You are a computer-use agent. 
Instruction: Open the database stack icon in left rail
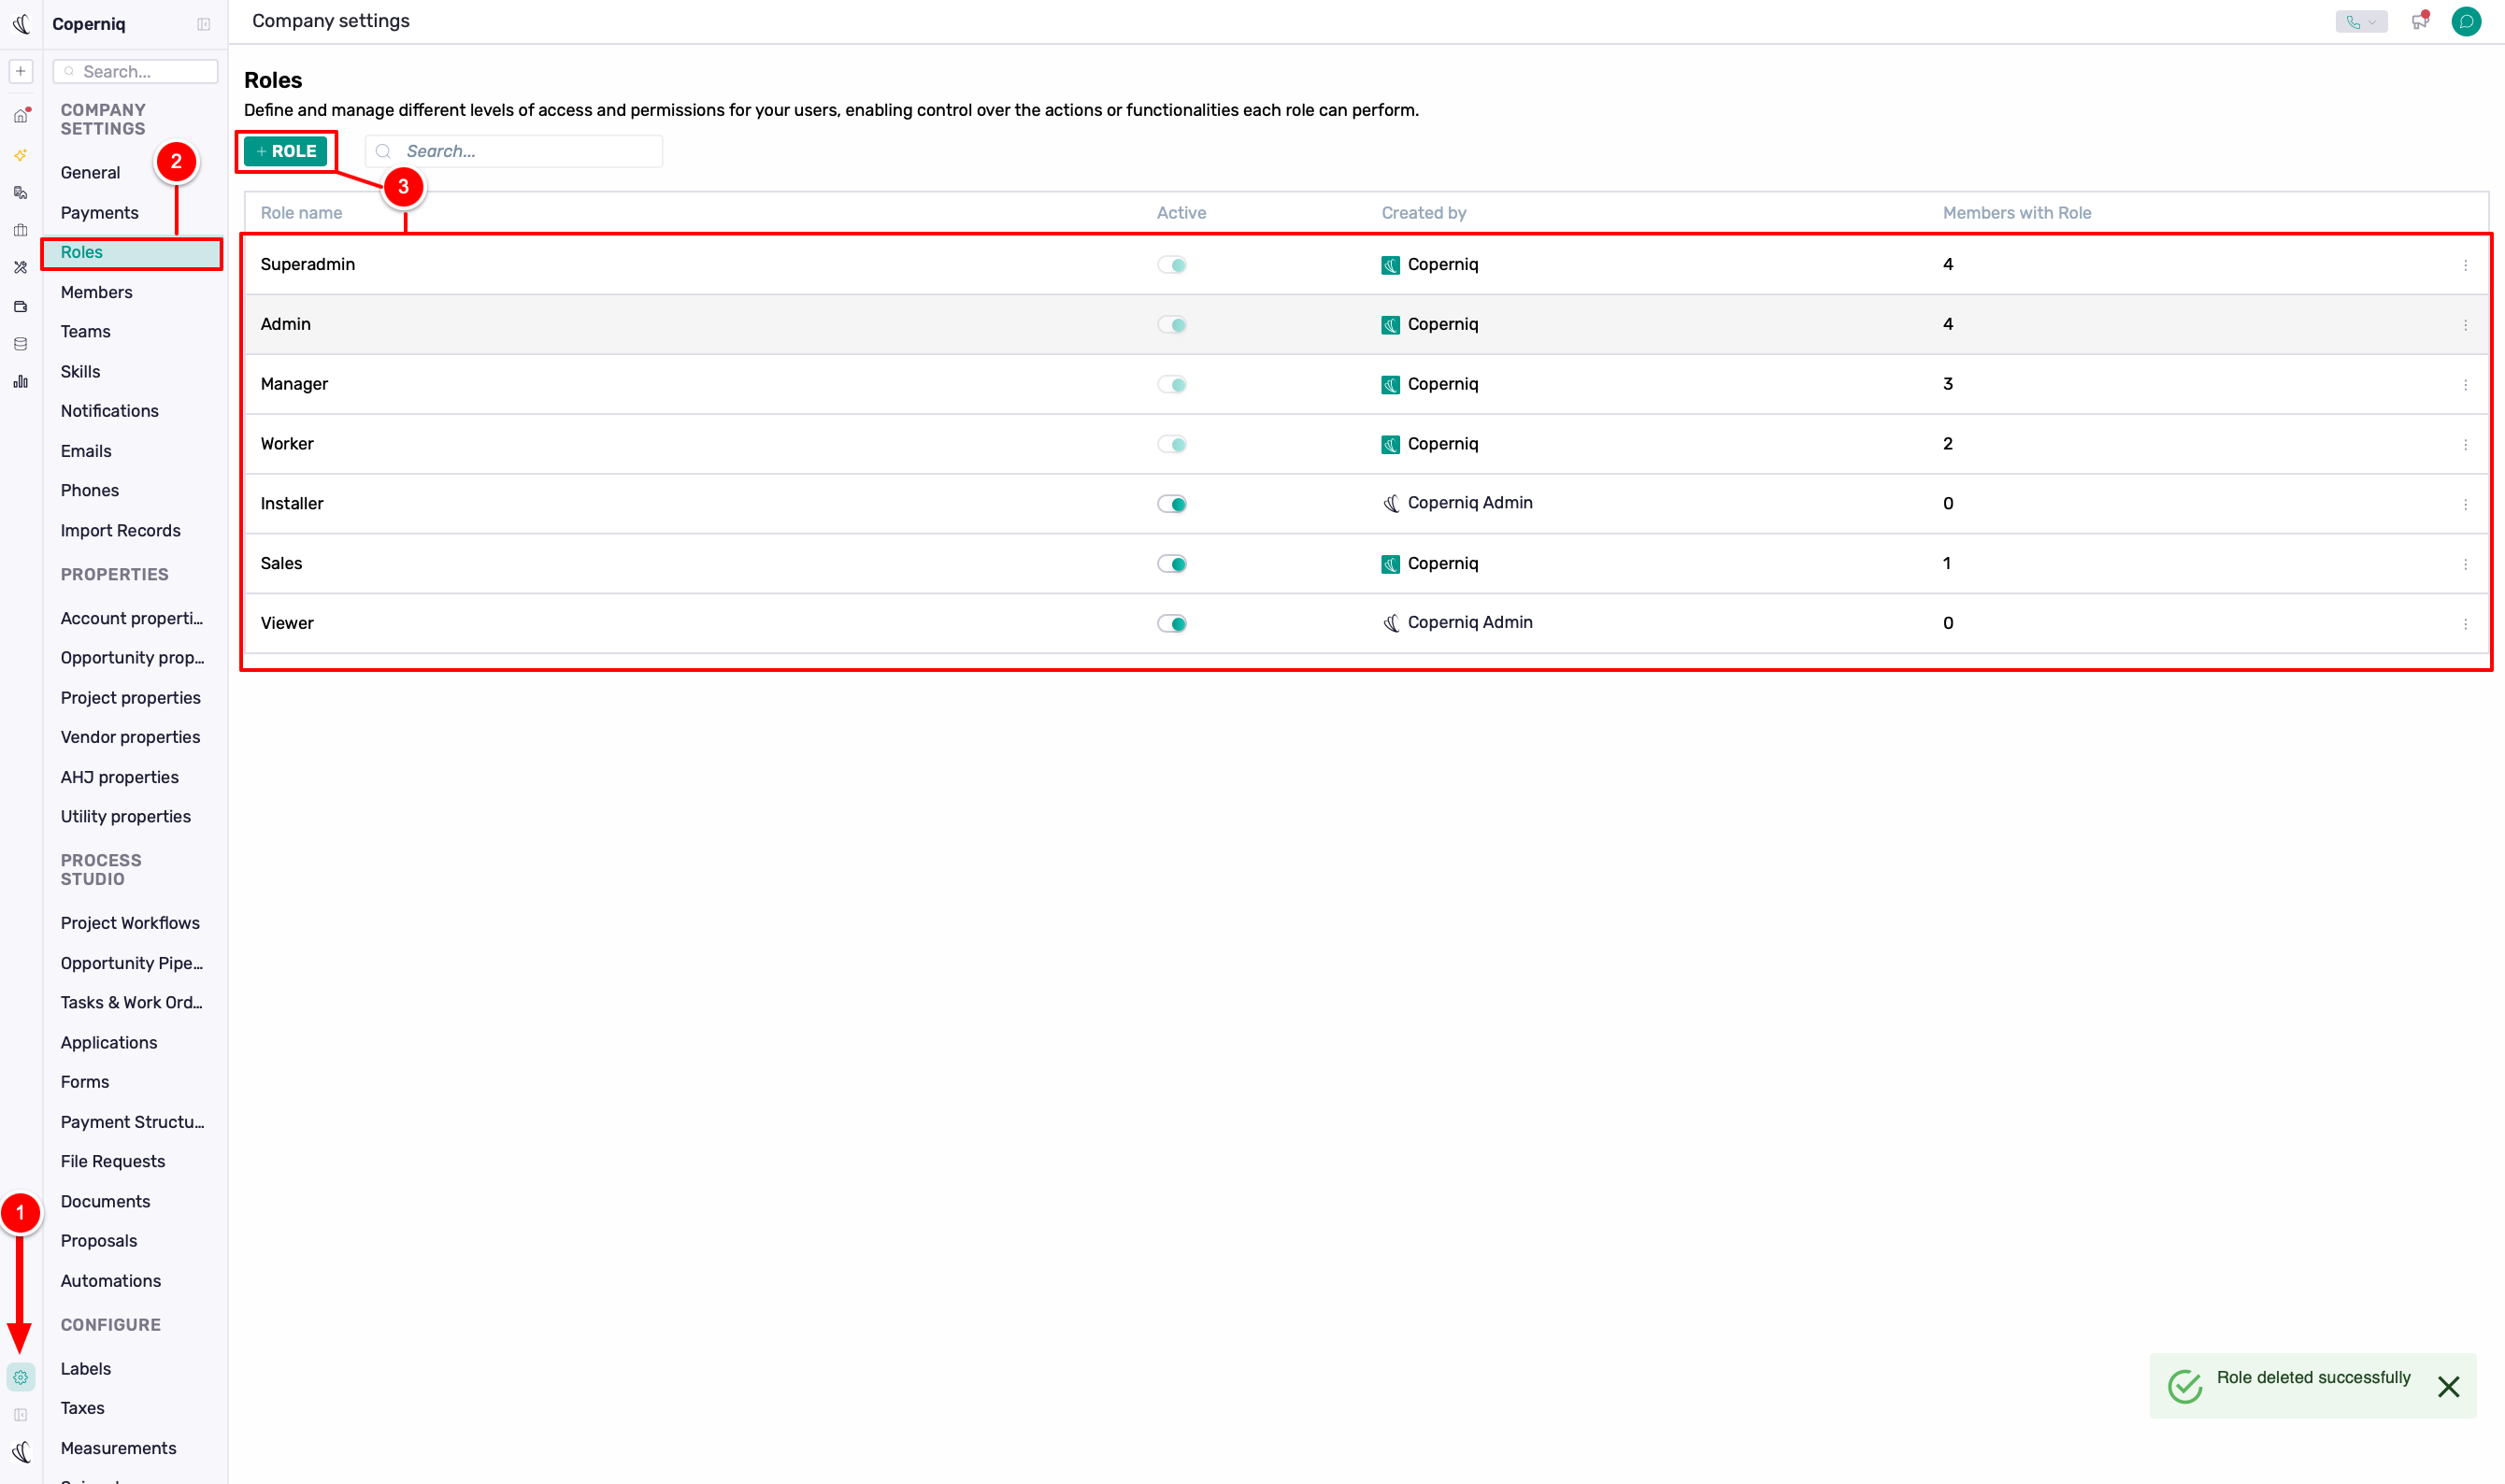(20, 344)
